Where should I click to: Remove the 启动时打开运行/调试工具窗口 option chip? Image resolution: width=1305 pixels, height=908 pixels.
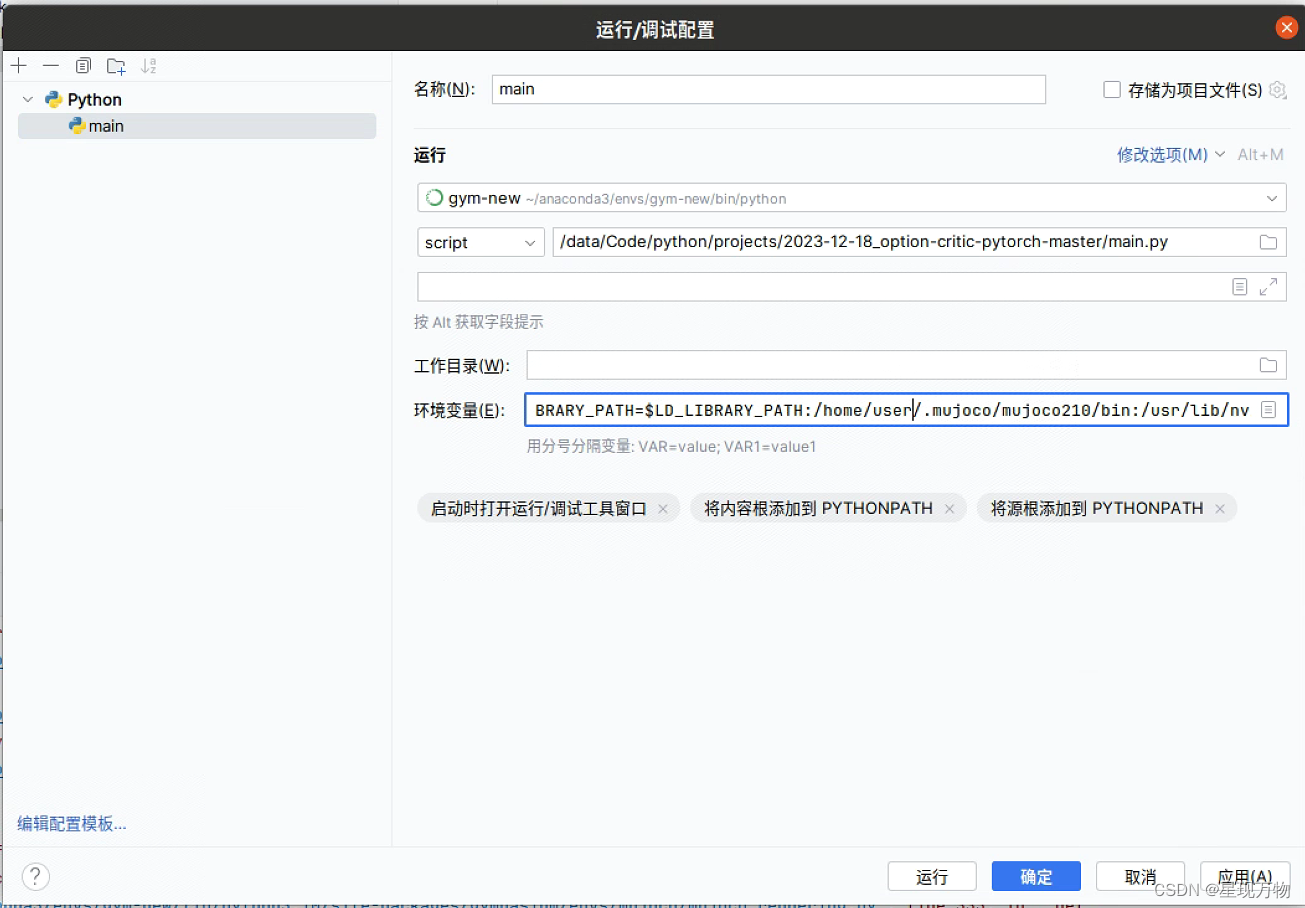(662, 509)
